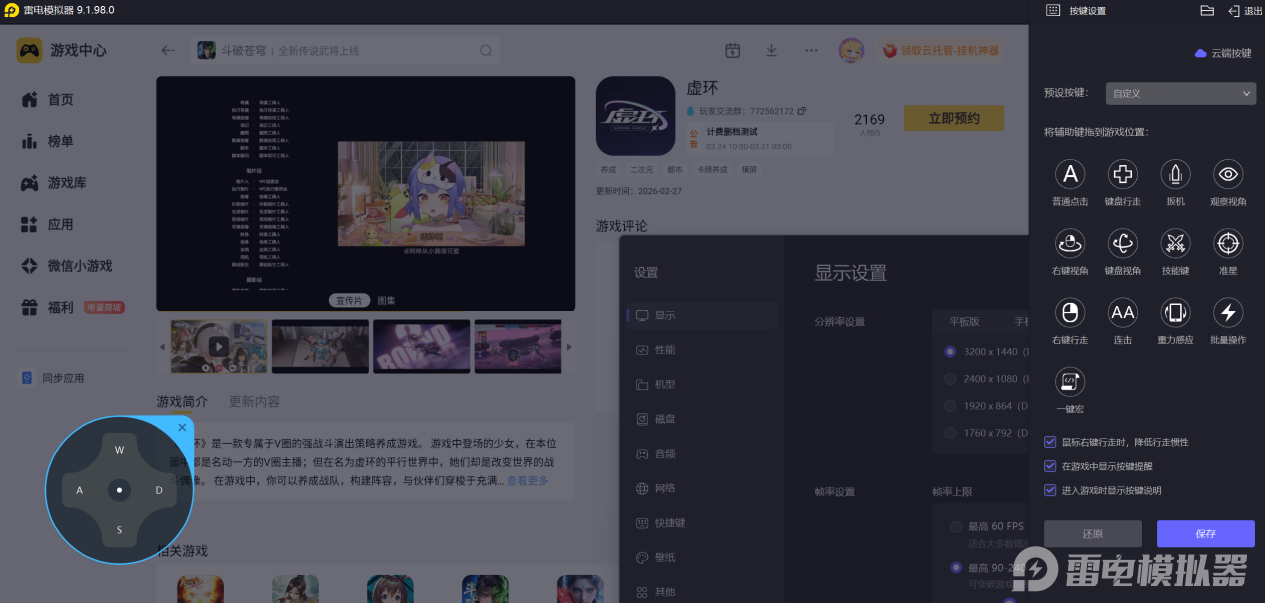
Task: Open the folder icon in 按键设置 header
Action: tap(1207, 10)
